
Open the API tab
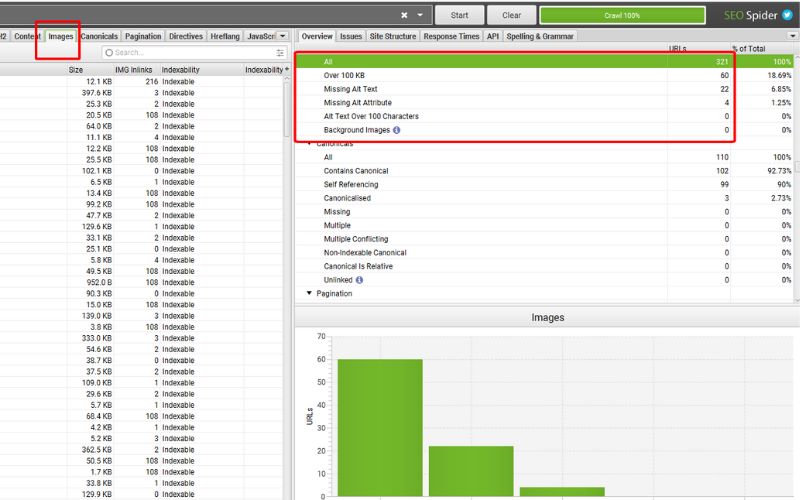click(x=493, y=36)
